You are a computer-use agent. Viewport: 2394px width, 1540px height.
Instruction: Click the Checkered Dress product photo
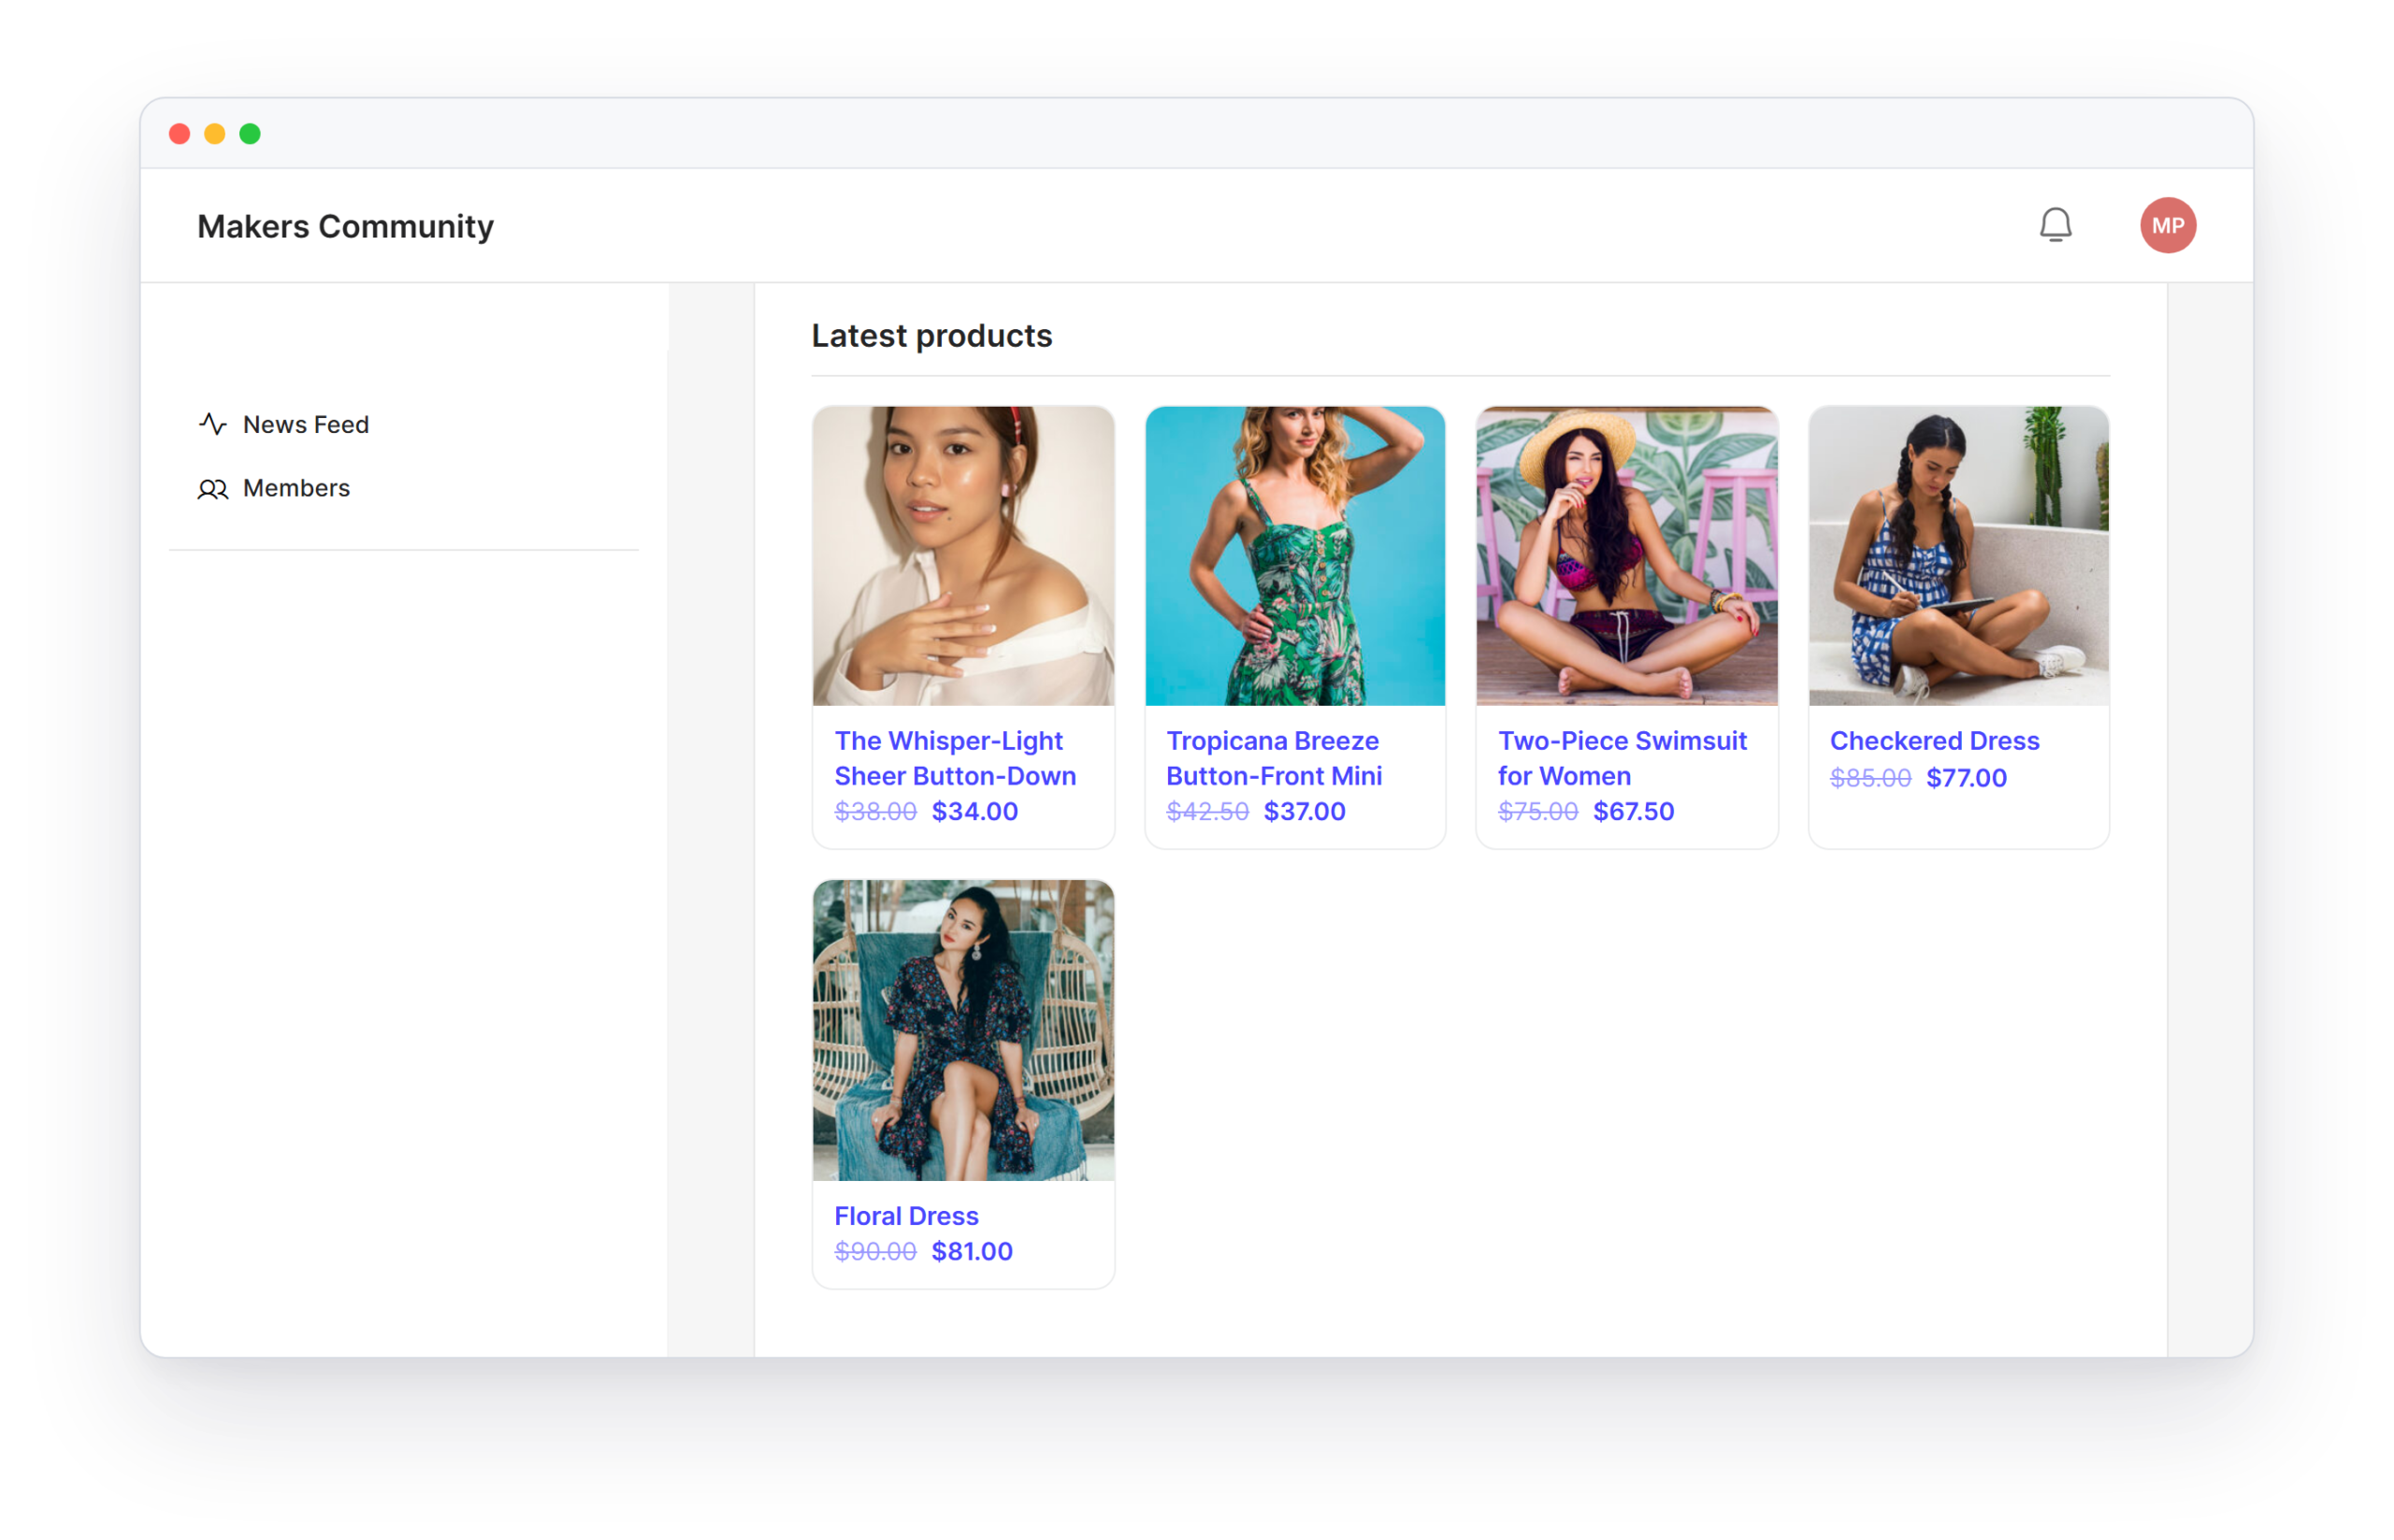click(x=1958, y=556)
